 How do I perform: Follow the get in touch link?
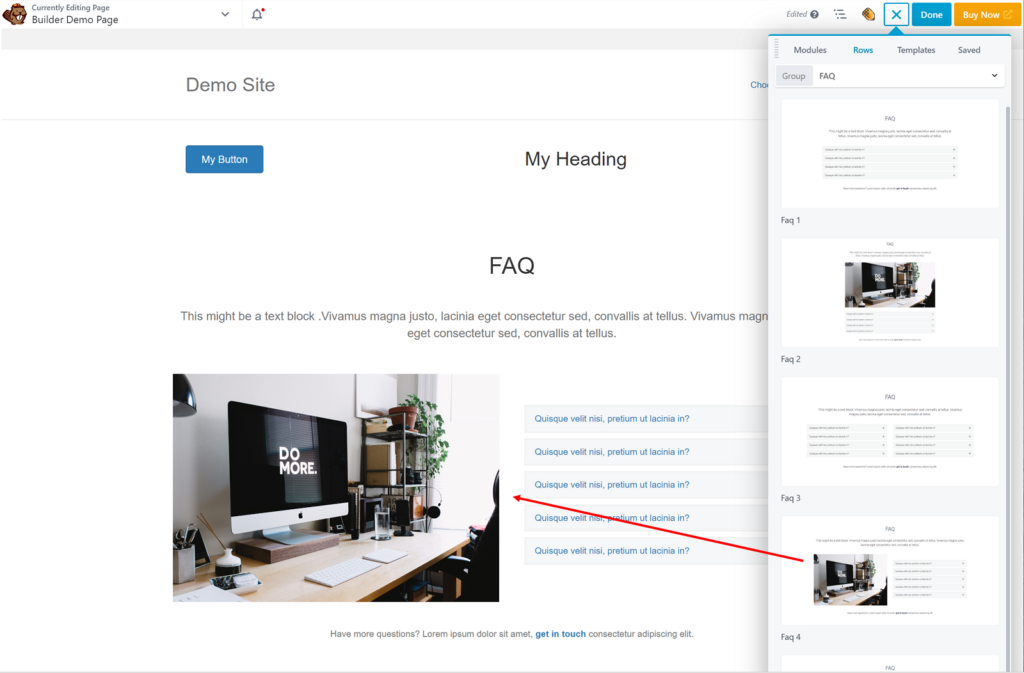coord(560,634)
